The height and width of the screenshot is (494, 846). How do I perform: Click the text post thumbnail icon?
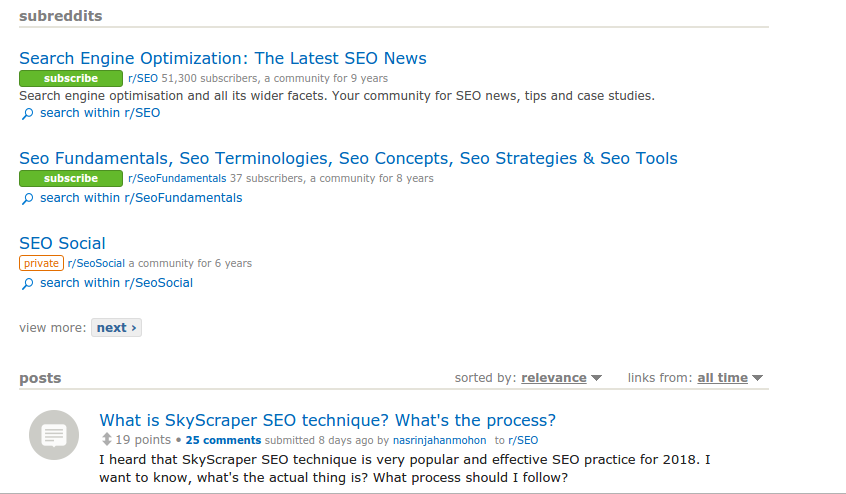[x=54, y=435]
